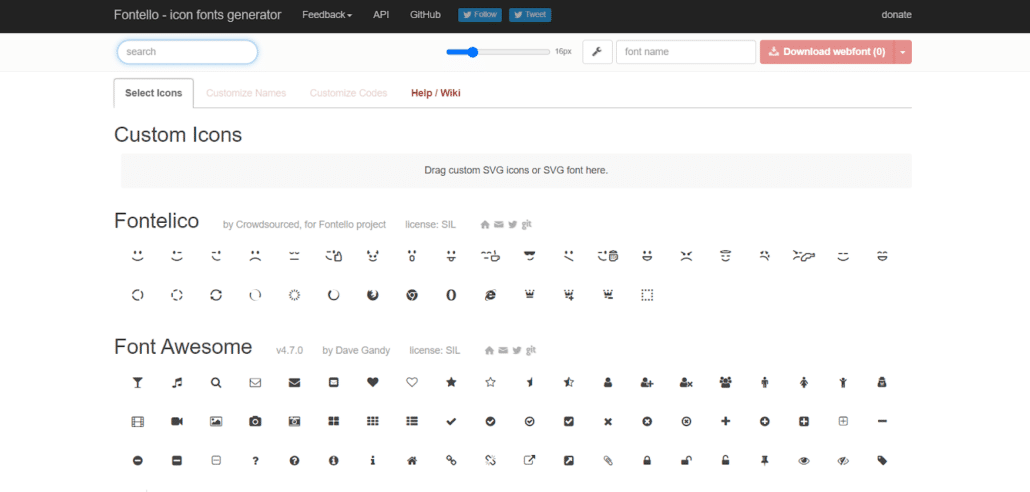Select the filled heart icon
This screenshot has height=492, width=1030.
pos(372,382)
